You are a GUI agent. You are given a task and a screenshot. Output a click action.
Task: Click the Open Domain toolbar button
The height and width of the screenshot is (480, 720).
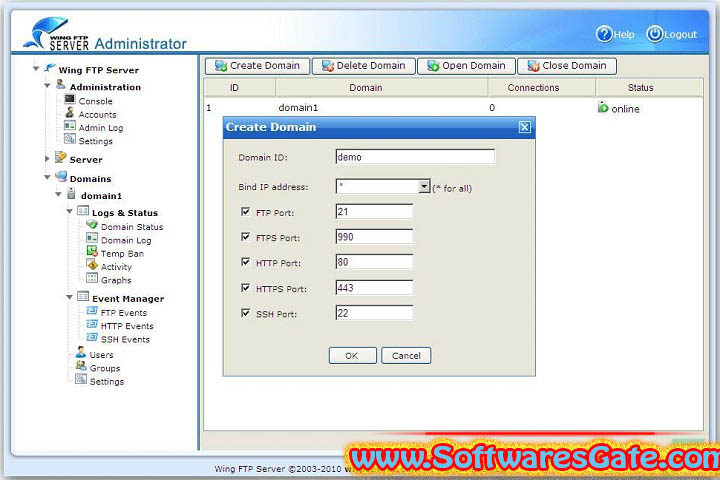click(x=467, y=66)
